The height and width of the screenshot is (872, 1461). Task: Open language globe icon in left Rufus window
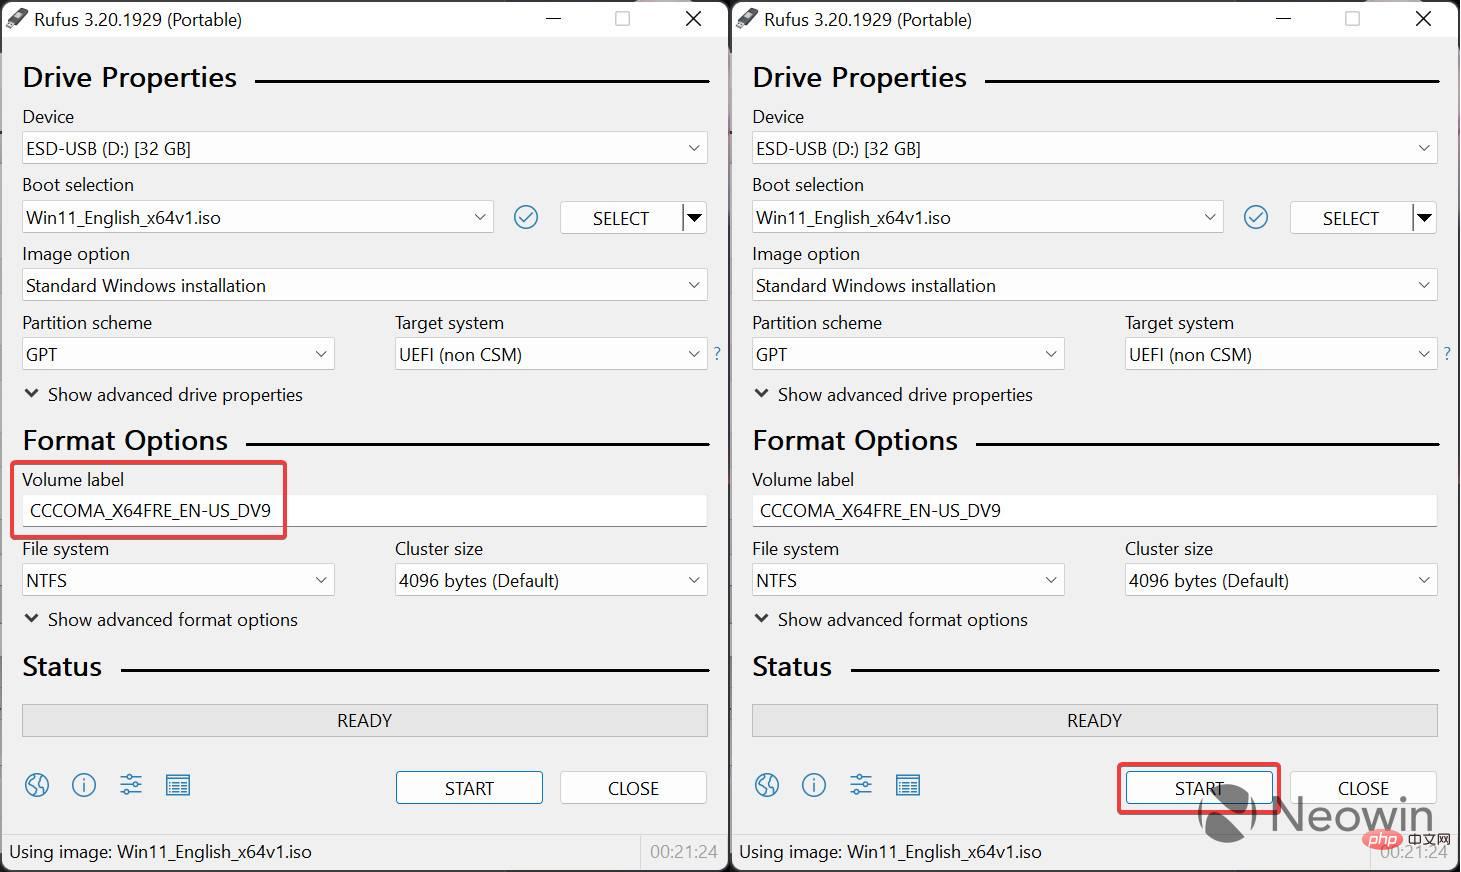[x=37, y=785]
